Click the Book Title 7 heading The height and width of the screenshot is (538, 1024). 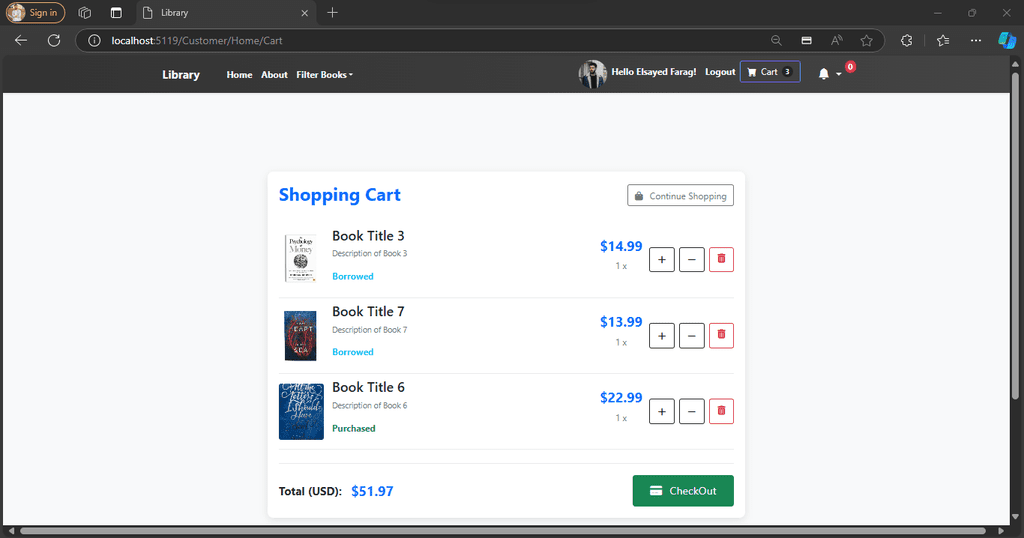click(x=368, y=311)
